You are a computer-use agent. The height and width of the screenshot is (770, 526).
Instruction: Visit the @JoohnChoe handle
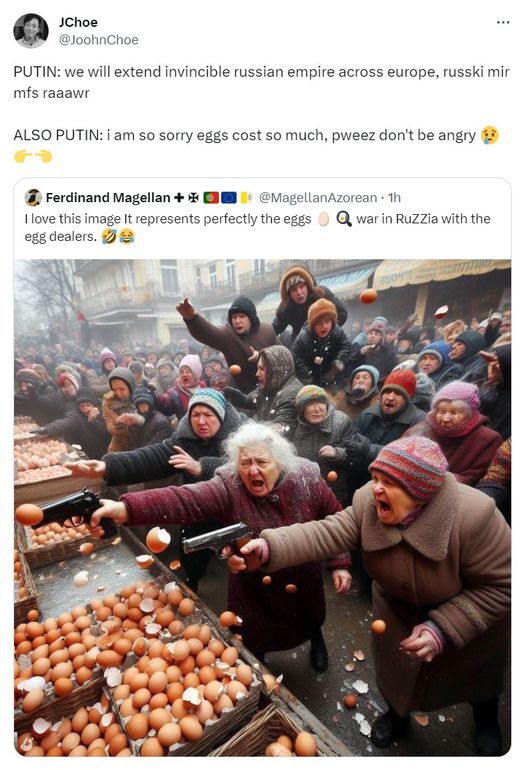tap(99, 40)
